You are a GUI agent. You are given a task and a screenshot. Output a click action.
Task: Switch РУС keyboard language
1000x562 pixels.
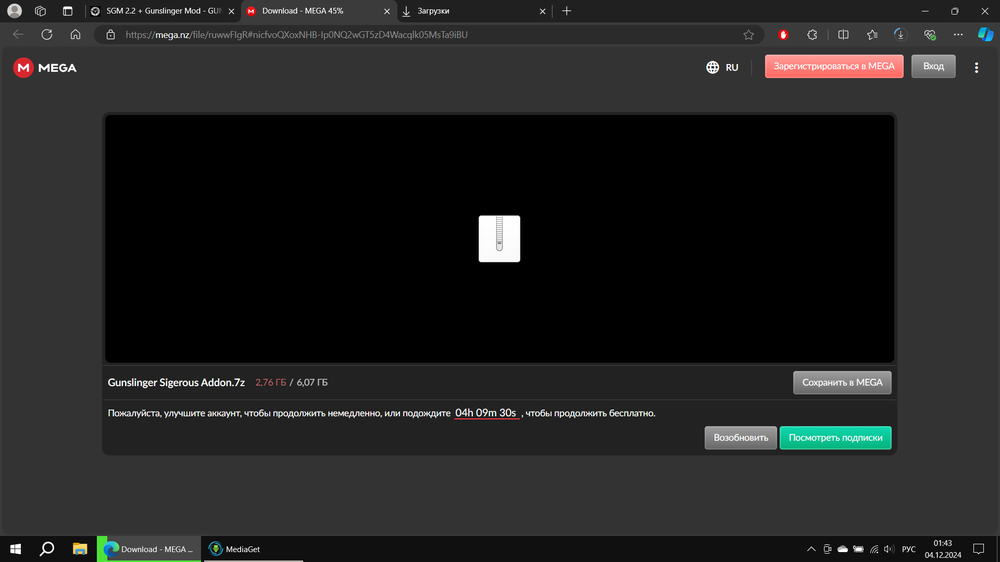coord(909,549)
